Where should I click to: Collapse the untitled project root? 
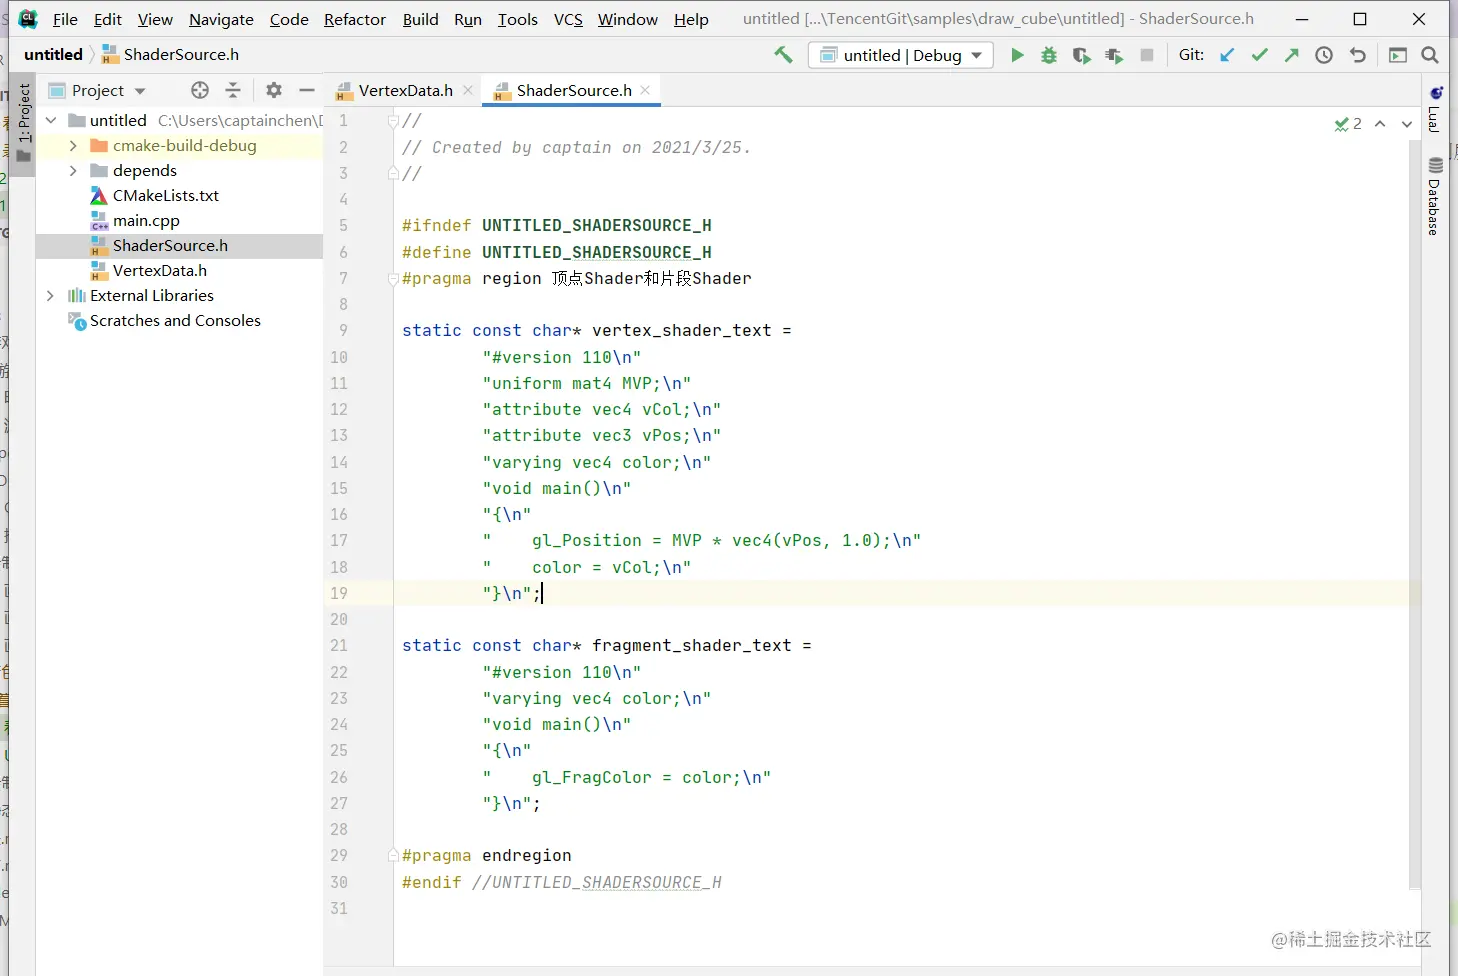(x=50, y=120)
